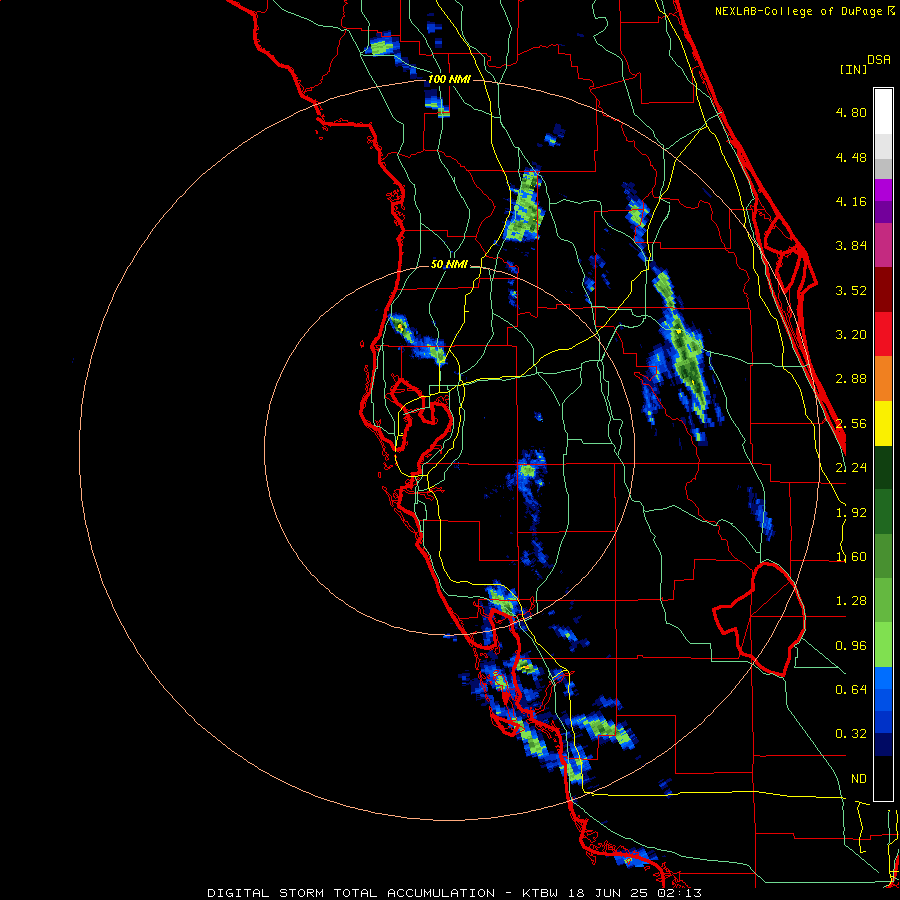Viewport: 900px width, 900px height.
Task: Click the 3.52 legend value
Action: pyautogui.click(x=851, y=290)
